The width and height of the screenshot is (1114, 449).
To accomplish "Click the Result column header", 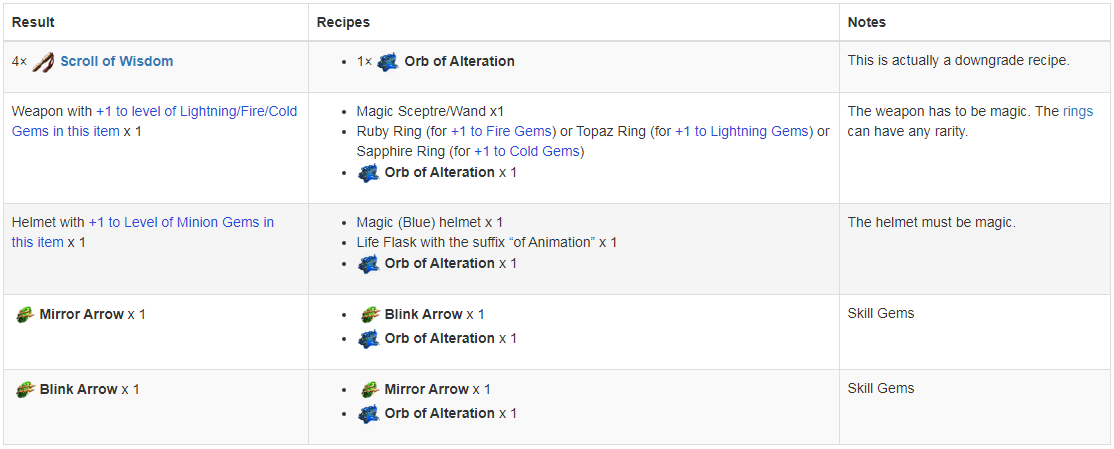I will click(x=33, y=23).
